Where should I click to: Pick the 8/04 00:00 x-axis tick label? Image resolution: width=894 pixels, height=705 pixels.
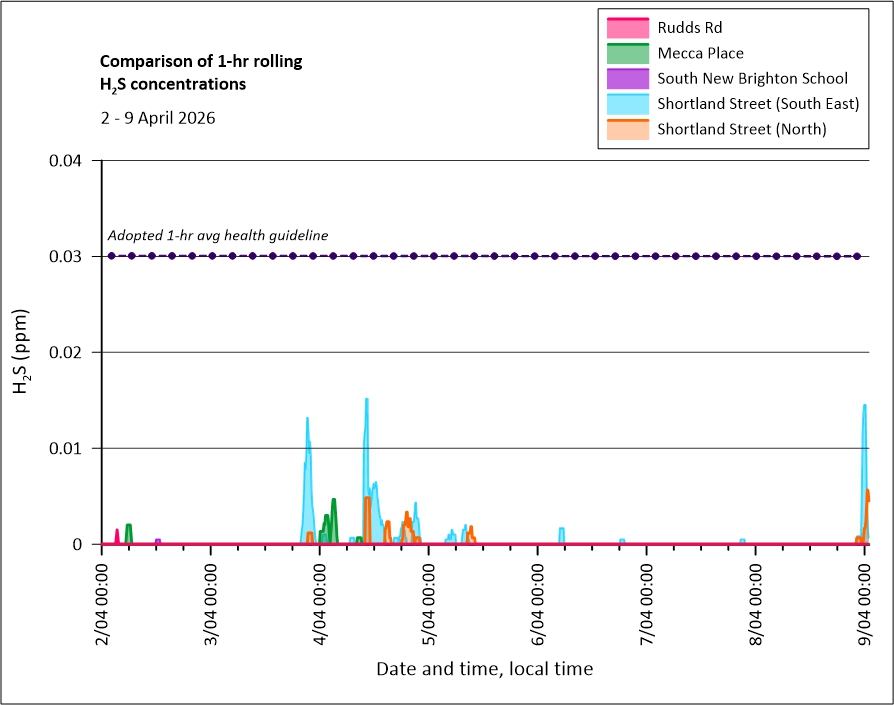point(756,600)
